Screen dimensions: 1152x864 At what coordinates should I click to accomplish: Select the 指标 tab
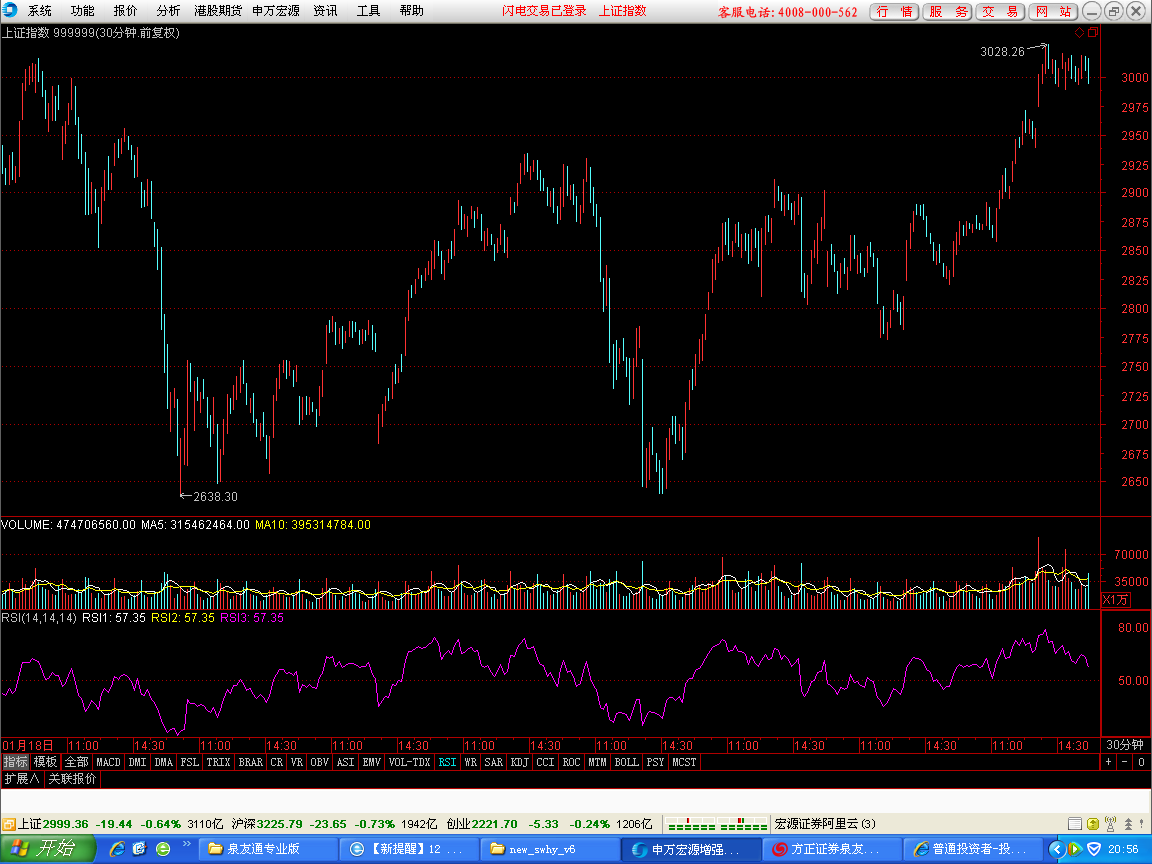(15, 762)
